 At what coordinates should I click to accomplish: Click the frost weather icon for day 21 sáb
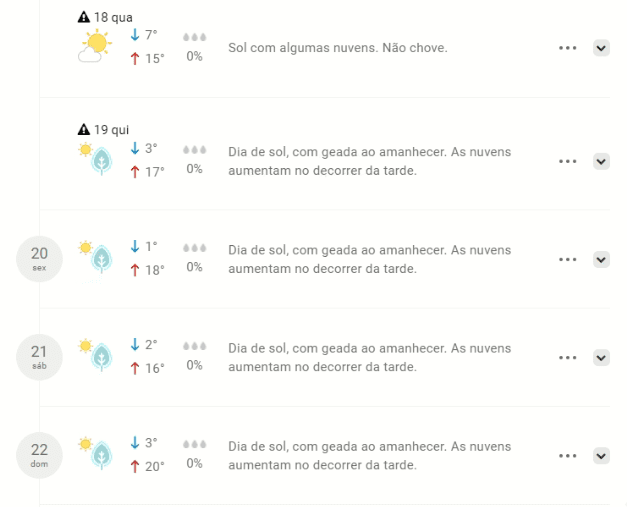click(x=95, y=355)
